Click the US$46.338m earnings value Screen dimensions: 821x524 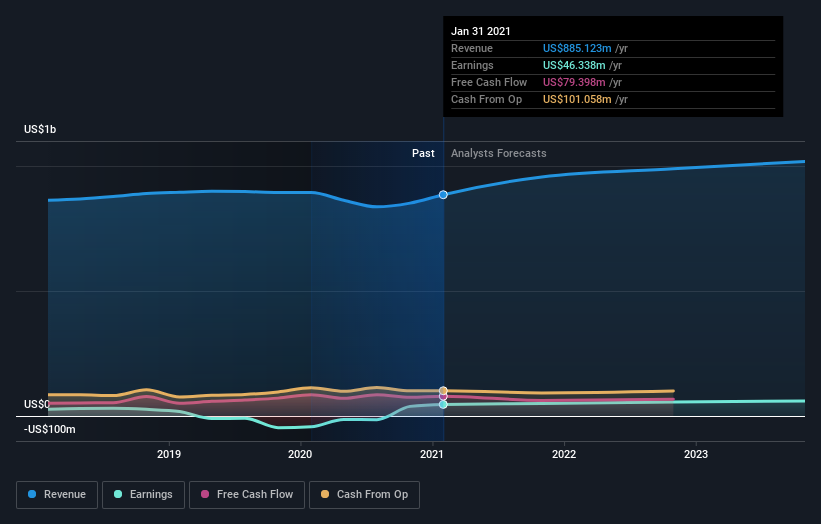coord(574,65)
